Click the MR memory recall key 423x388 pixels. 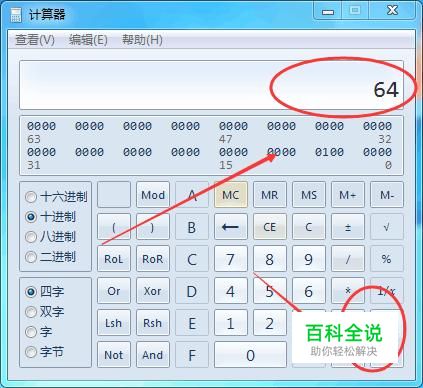(270, 195)
